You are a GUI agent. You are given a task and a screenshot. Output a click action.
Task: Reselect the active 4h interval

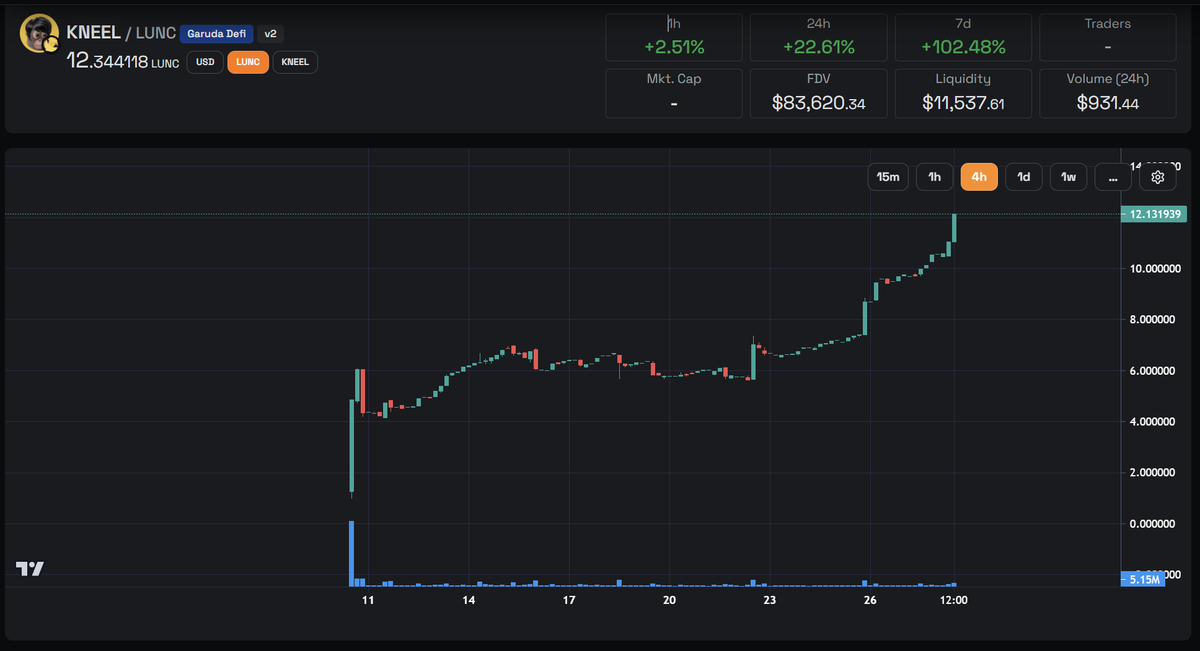point(979,176)
